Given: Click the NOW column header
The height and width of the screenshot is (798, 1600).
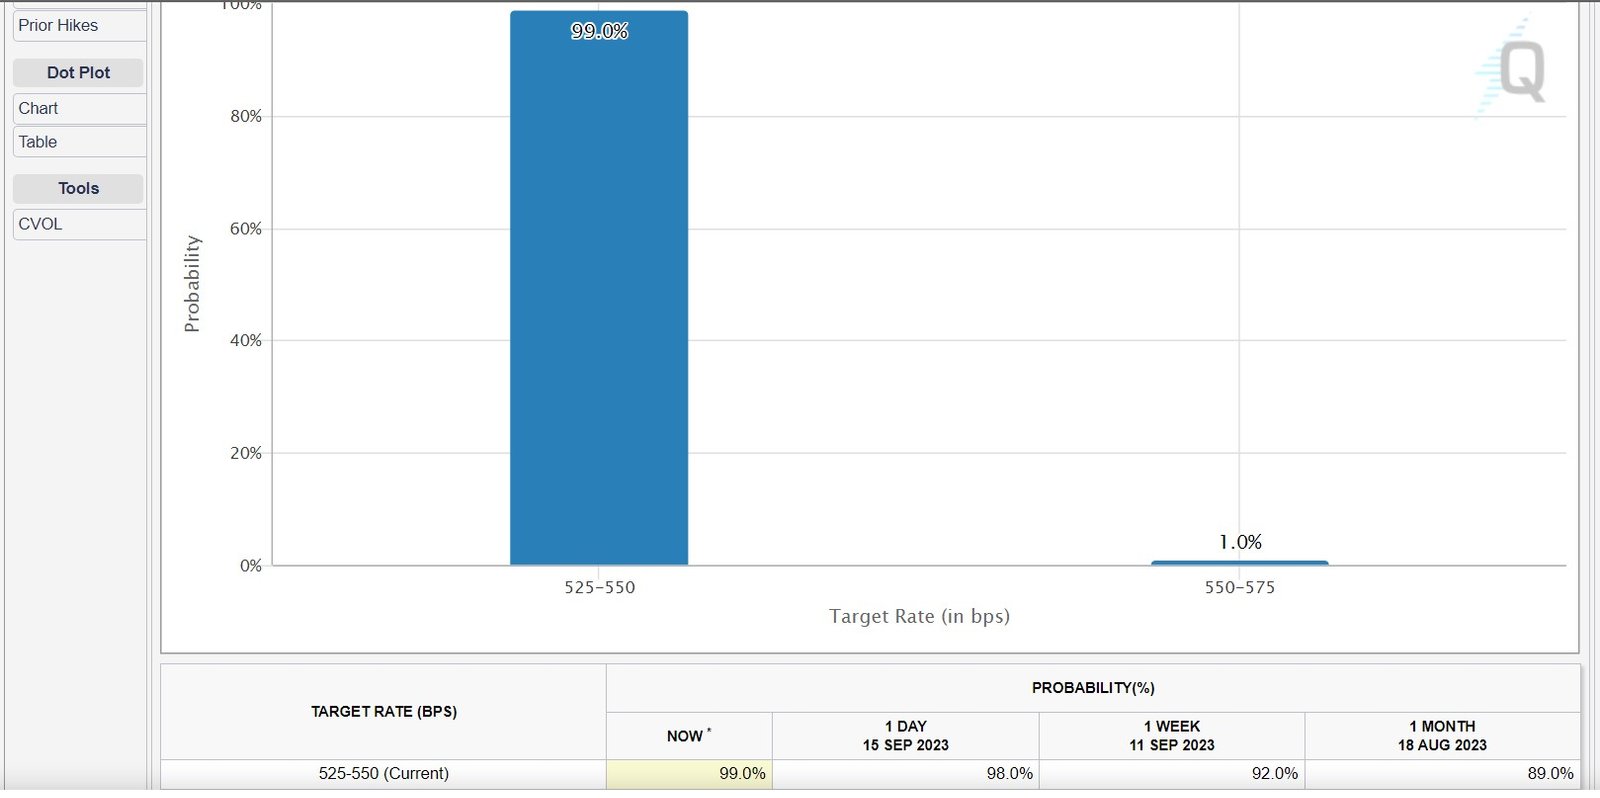Looking at the screenshot, I should click(688, 736).
